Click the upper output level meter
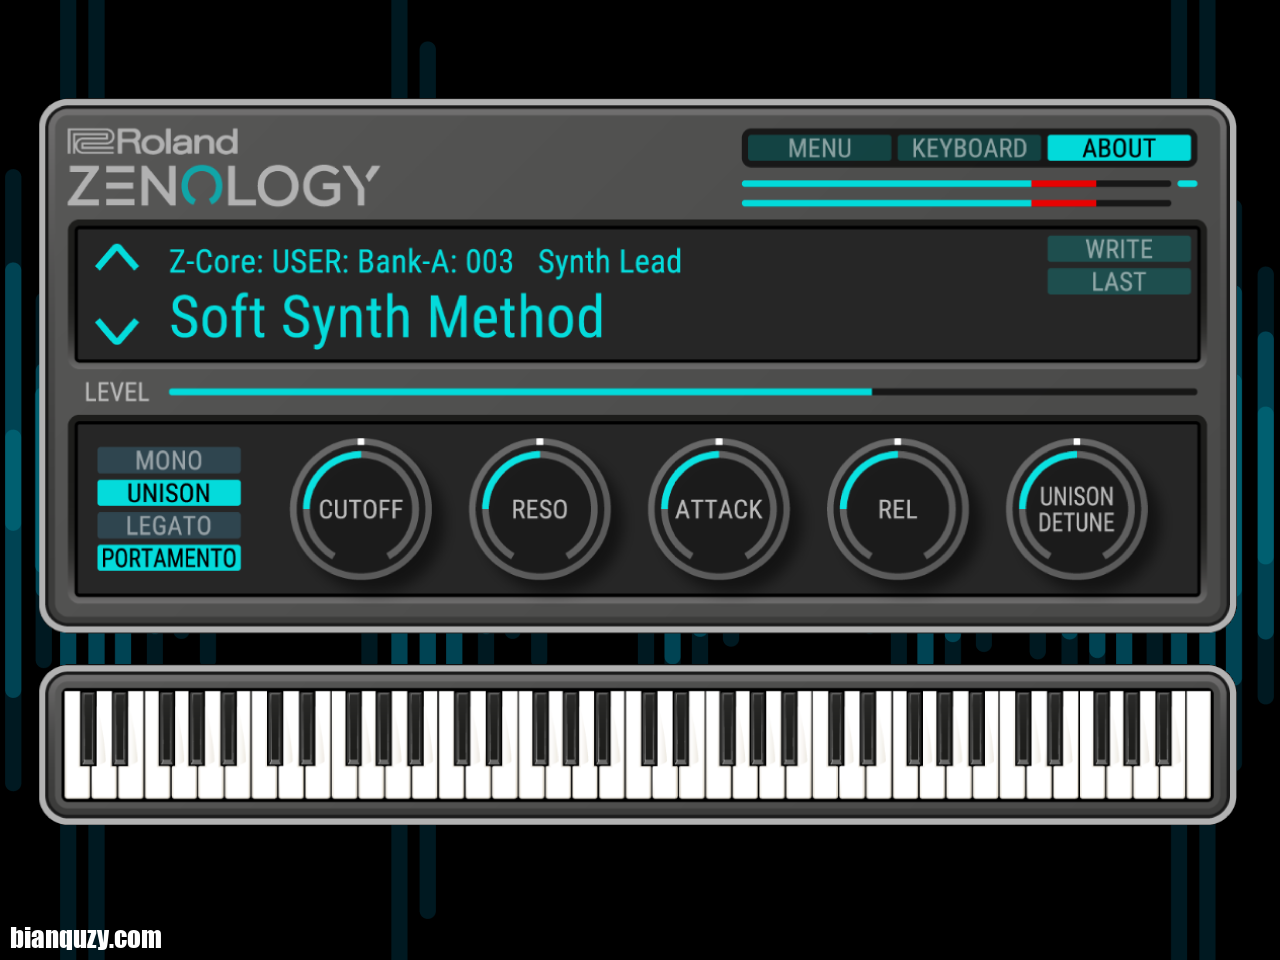Image resolution: width=1280 pixels, height=960 pixels. (x=956, y=184)
